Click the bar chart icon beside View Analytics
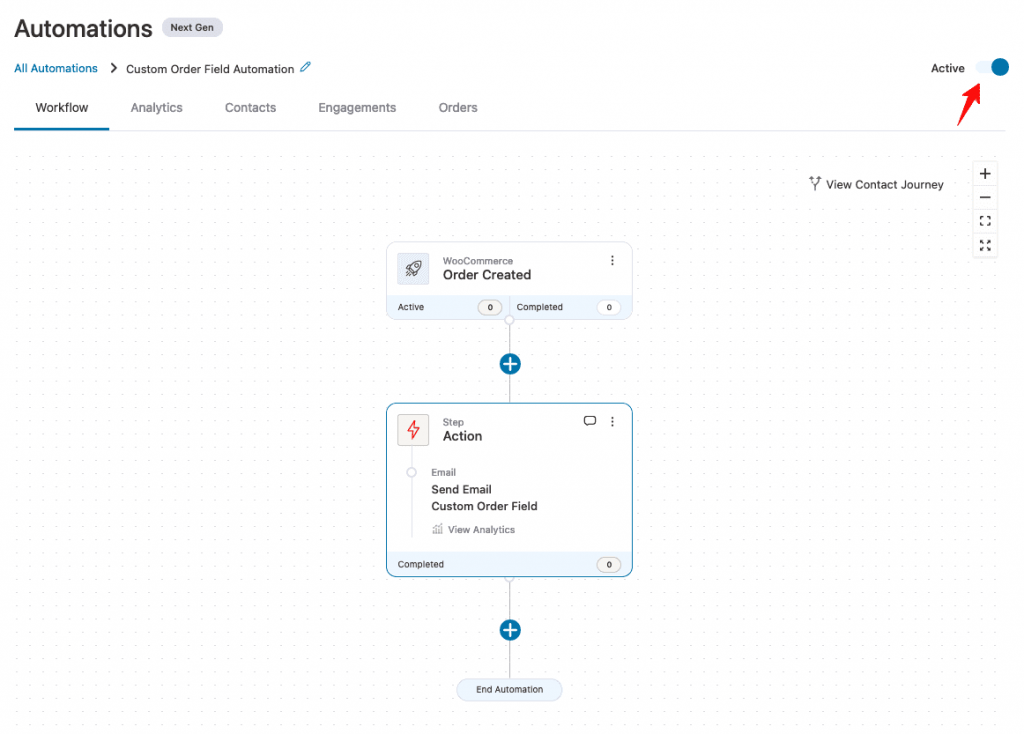This screenshot has width=1024, height=734. pos(437,529)
